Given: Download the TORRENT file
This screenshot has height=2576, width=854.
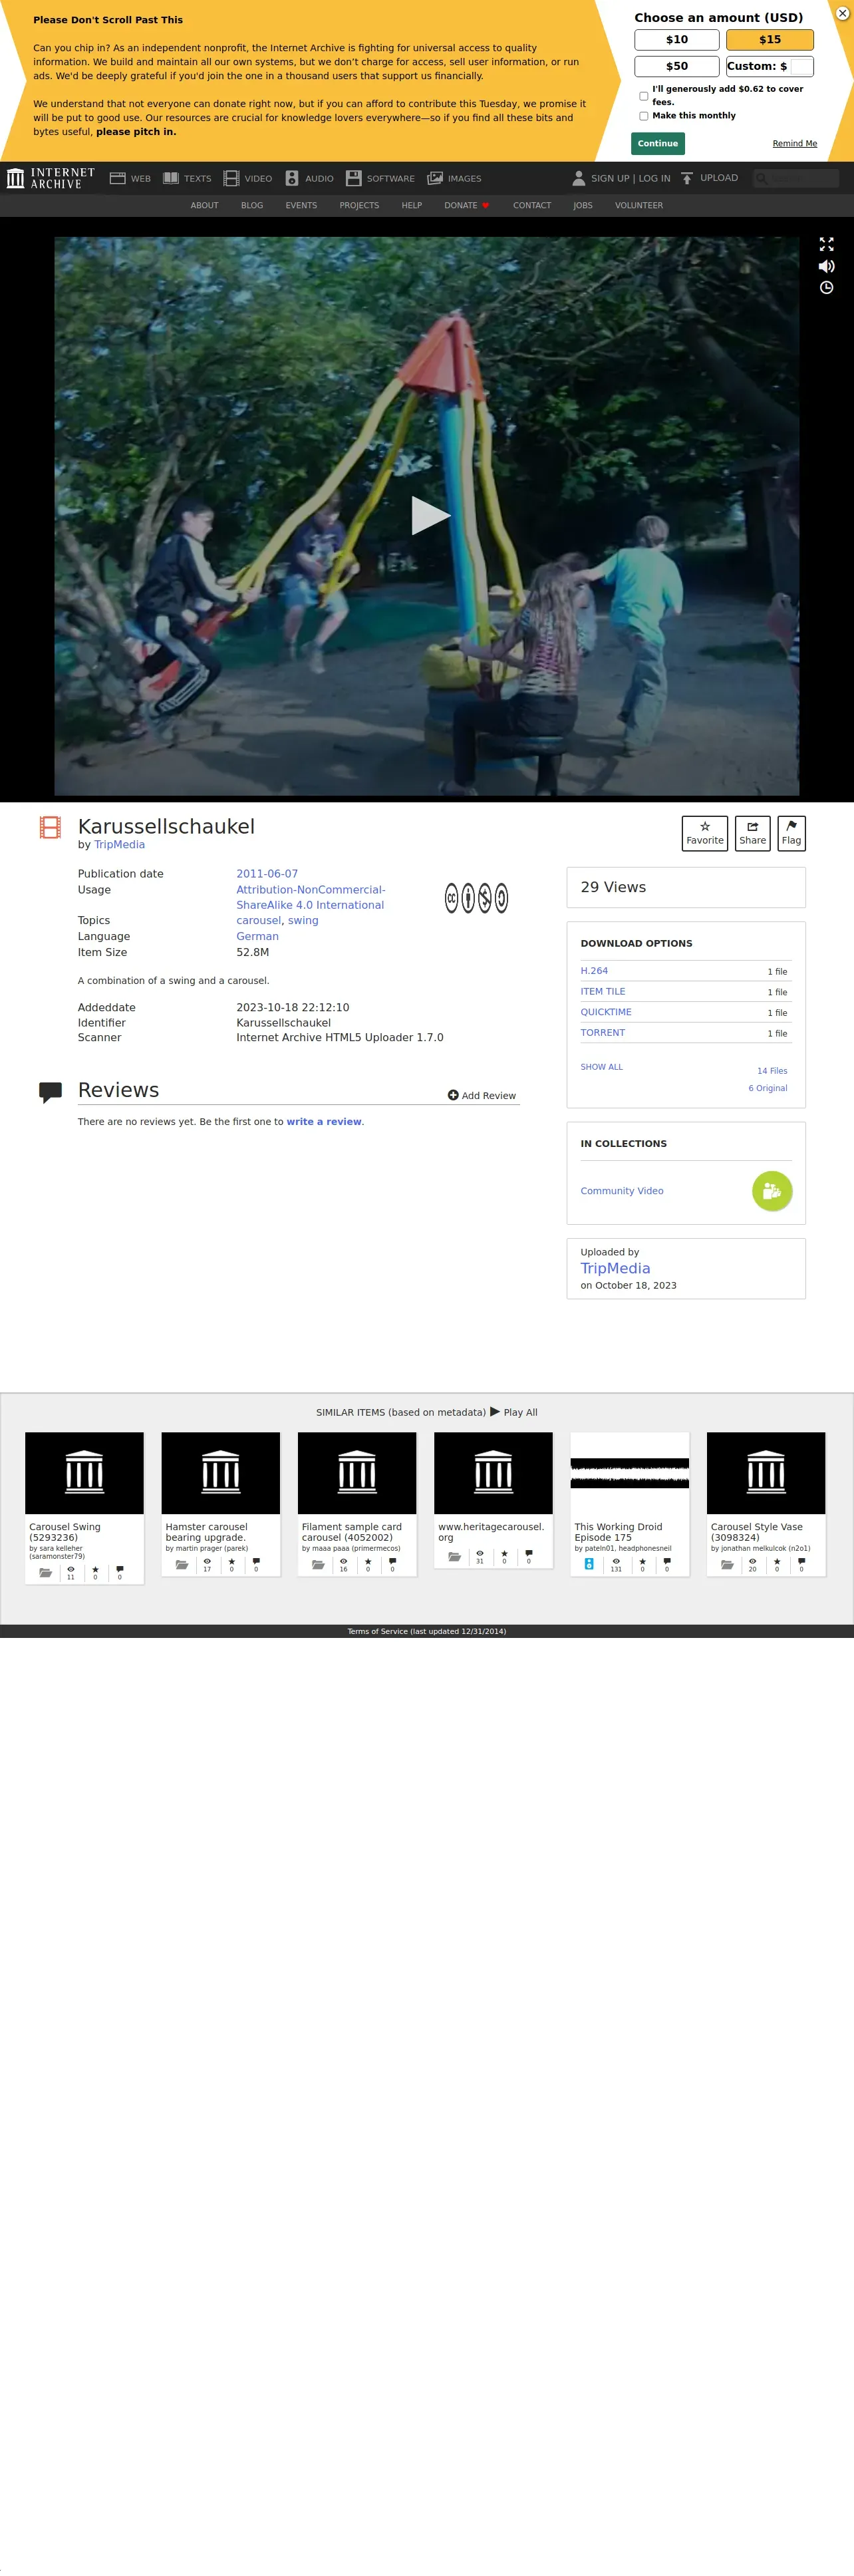Looking at the screenshot, I should 603,1033.
